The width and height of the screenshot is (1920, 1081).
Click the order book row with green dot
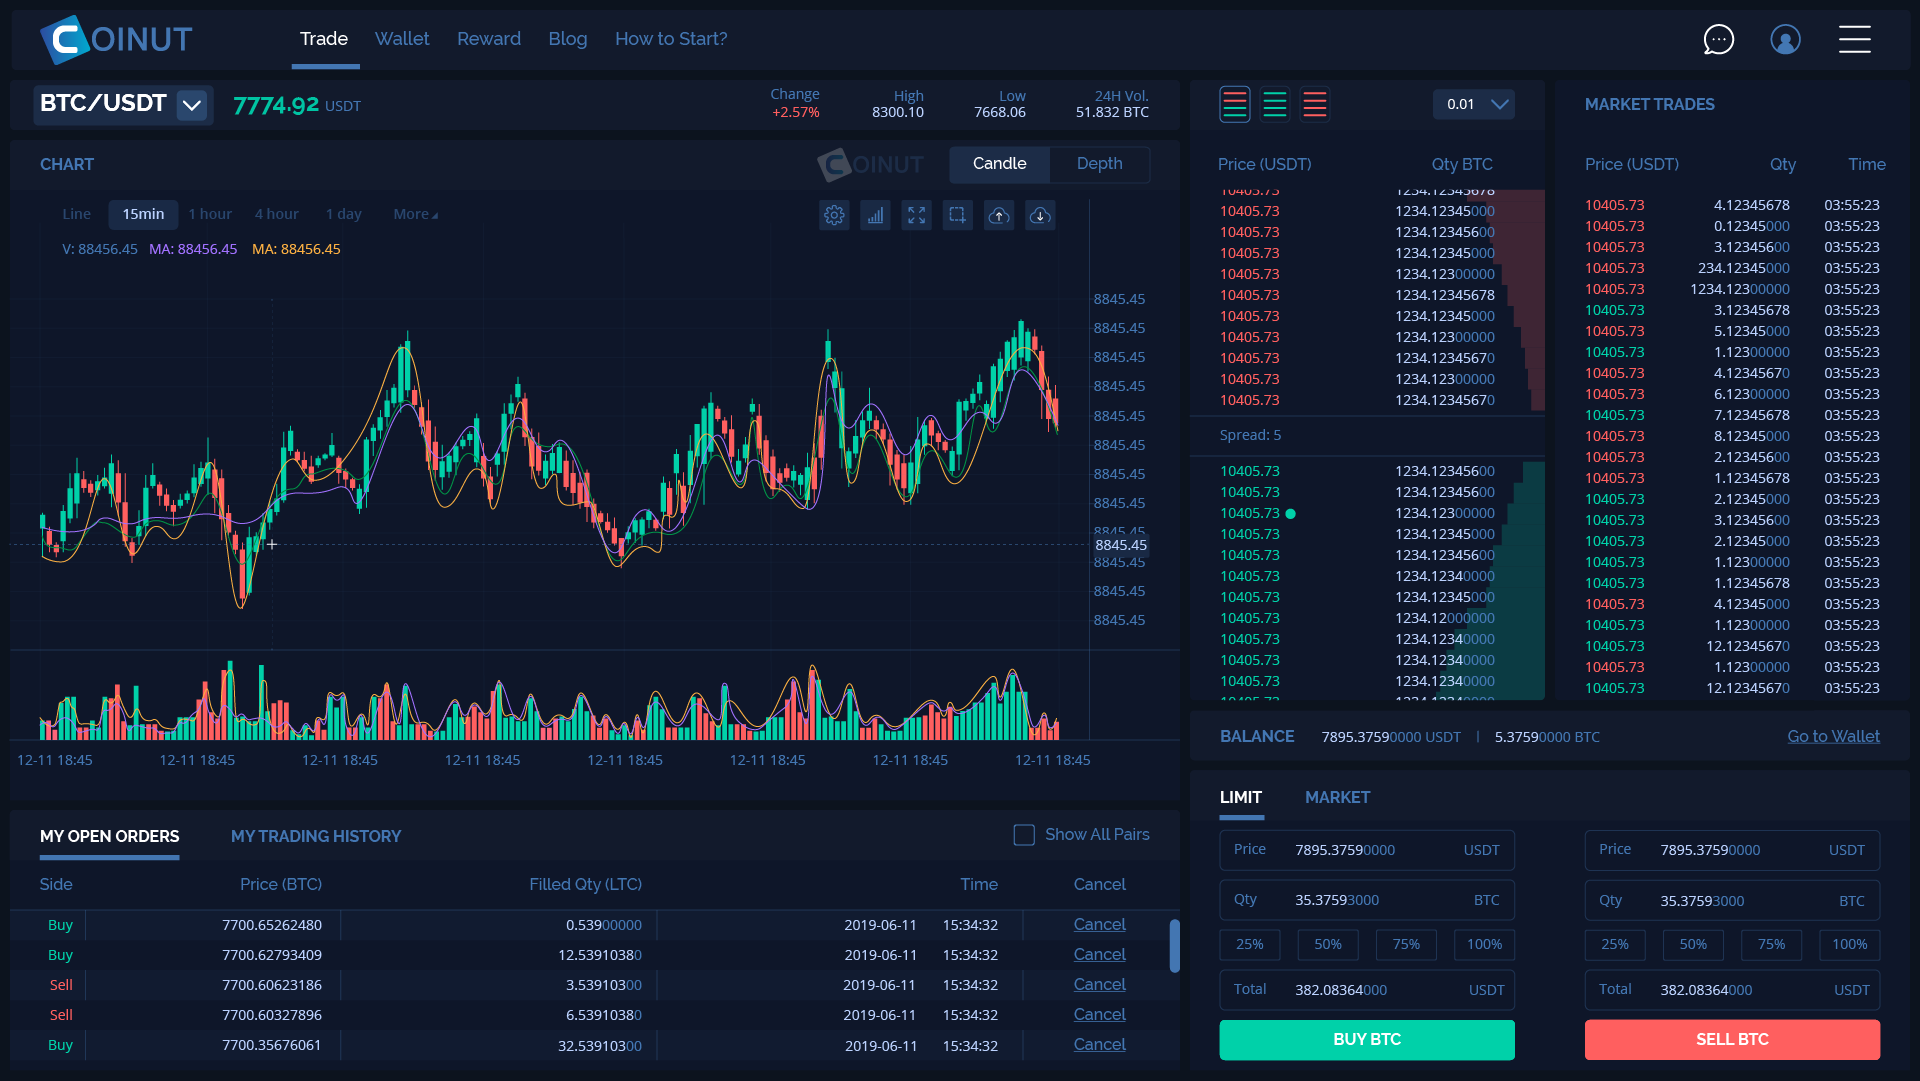click(x=1367, y=514)
